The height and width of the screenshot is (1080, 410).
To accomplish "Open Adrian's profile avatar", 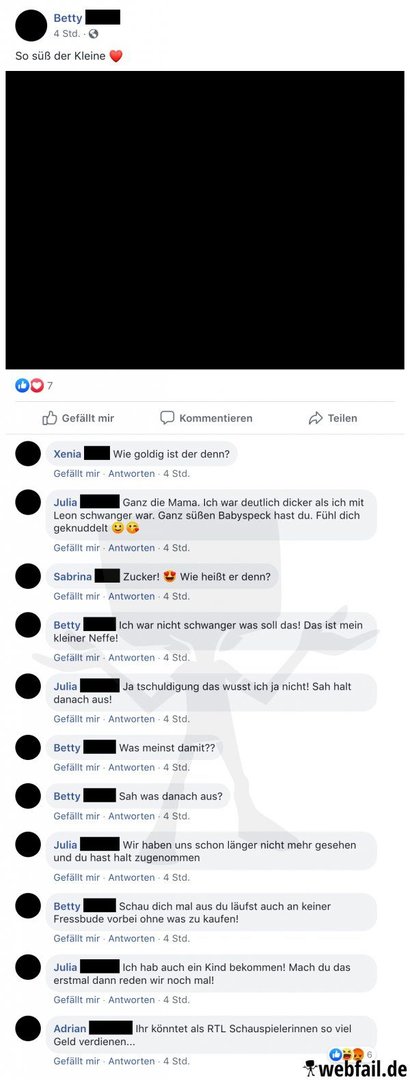I will click(28, 1029).
